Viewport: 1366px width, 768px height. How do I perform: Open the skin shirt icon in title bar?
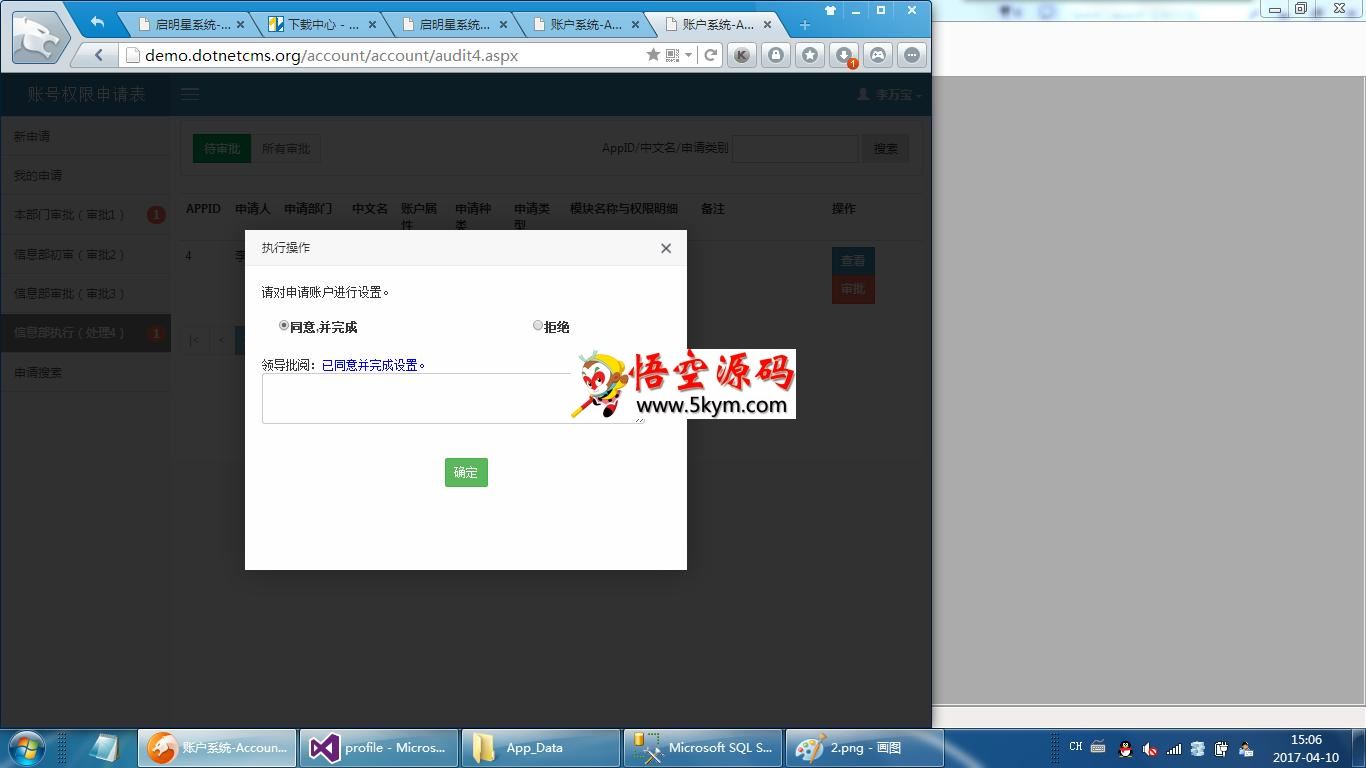(x=830, y=11)
